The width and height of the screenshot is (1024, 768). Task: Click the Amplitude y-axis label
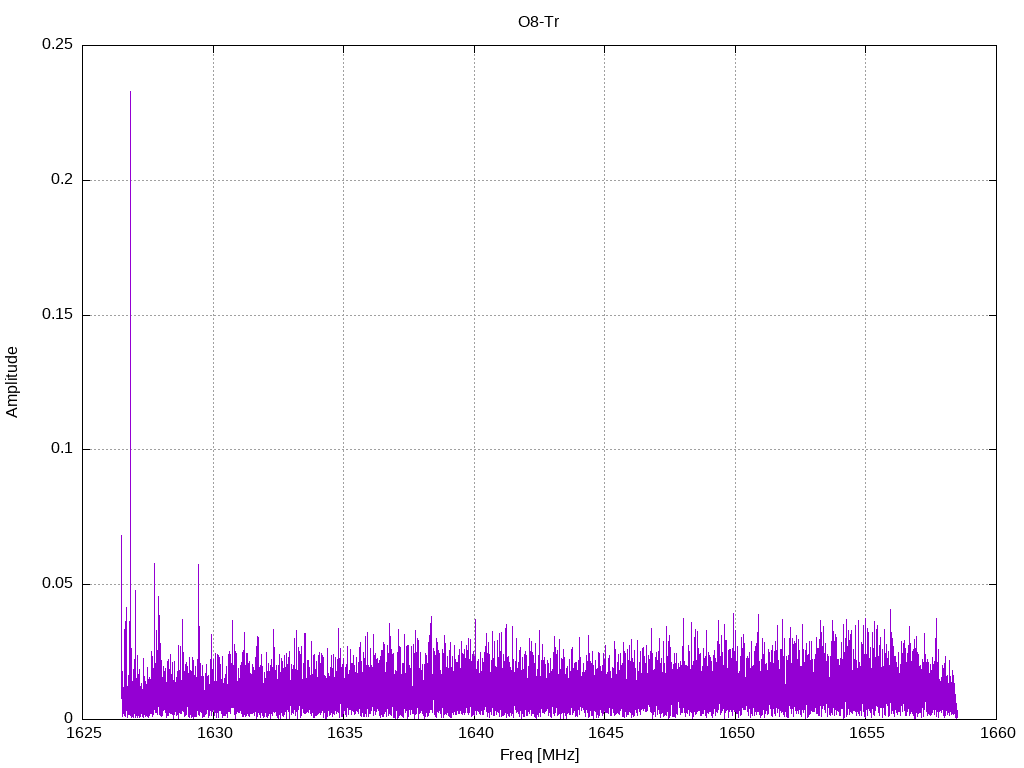coord(13,381)
